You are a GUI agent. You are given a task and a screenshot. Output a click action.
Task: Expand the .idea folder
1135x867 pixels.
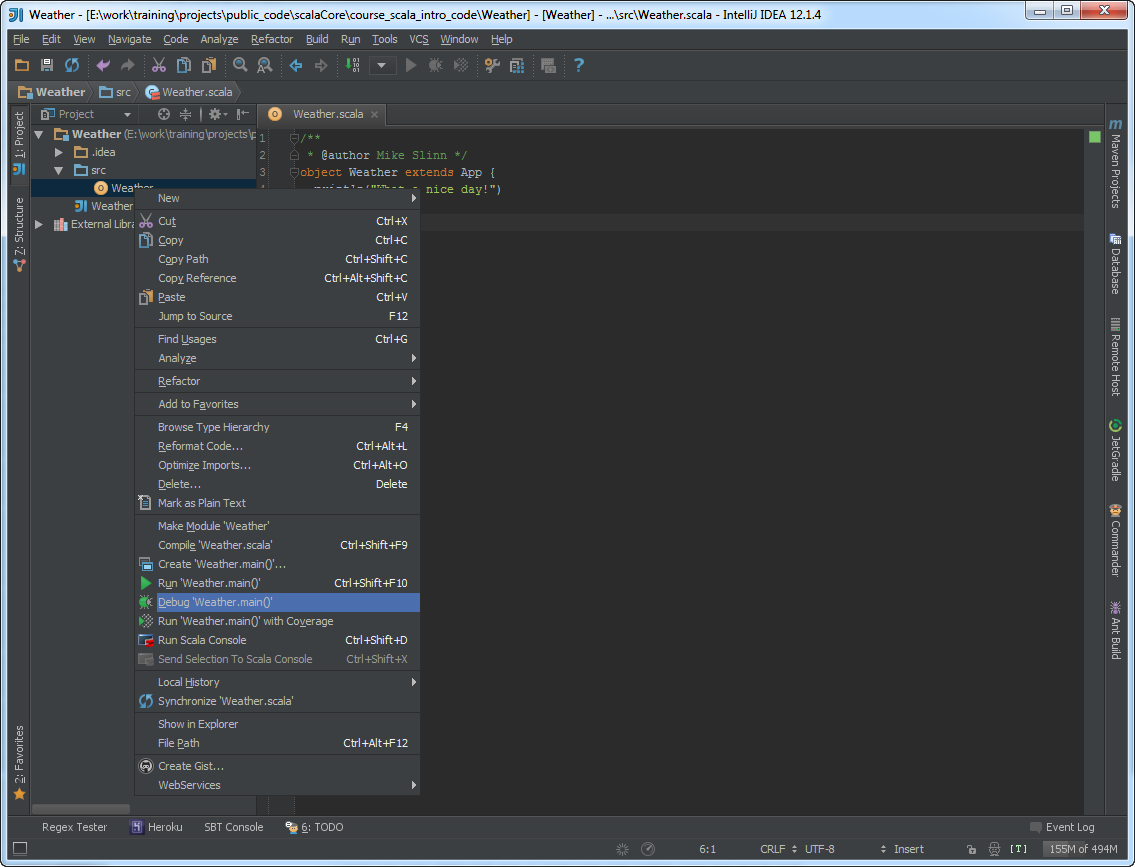tap(59, 152)
